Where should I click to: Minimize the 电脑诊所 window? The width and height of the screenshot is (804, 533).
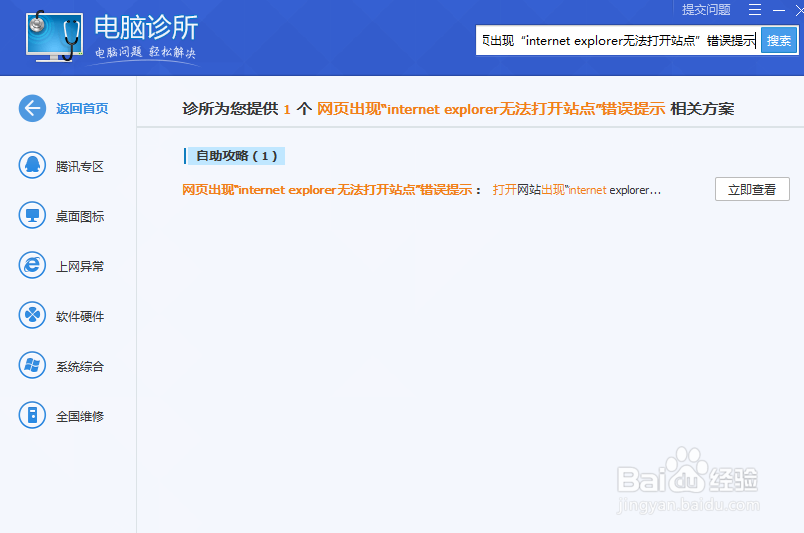[779, 10]
